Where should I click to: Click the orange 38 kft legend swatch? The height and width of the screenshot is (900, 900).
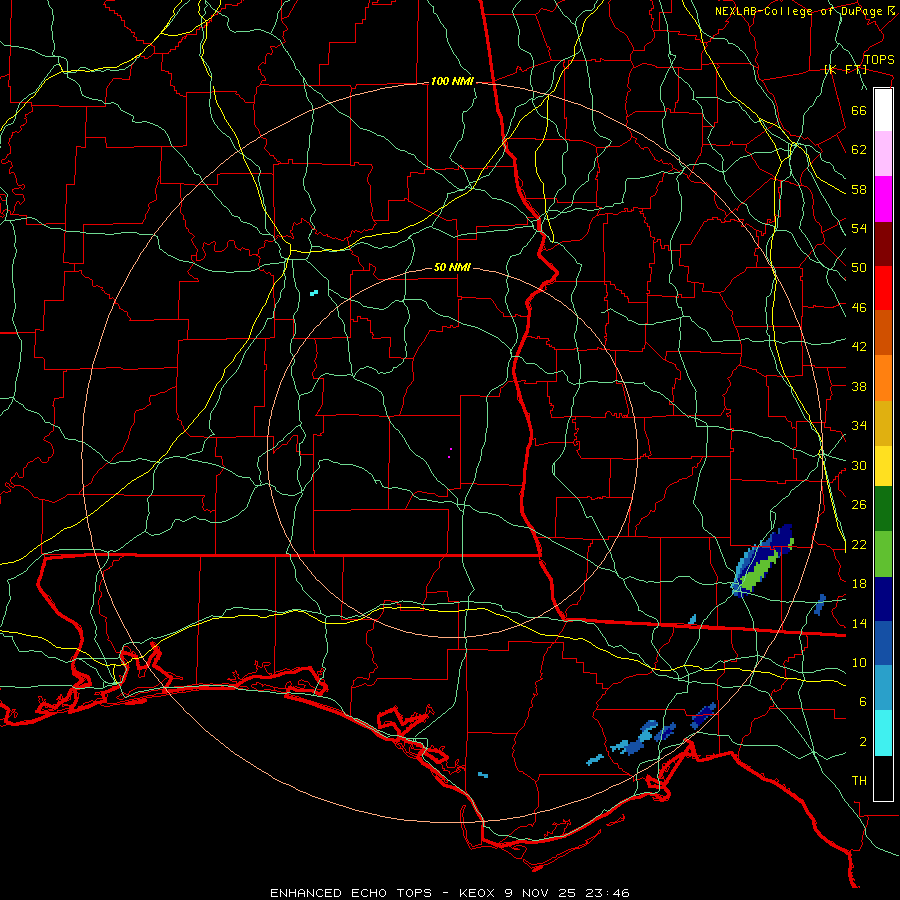point(883,378)
